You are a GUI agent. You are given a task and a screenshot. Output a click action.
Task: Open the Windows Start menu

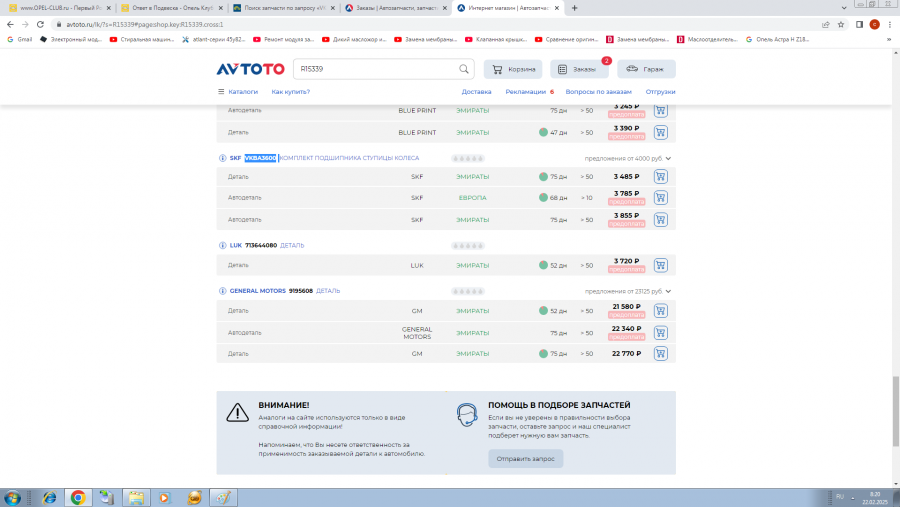(14, 497)
